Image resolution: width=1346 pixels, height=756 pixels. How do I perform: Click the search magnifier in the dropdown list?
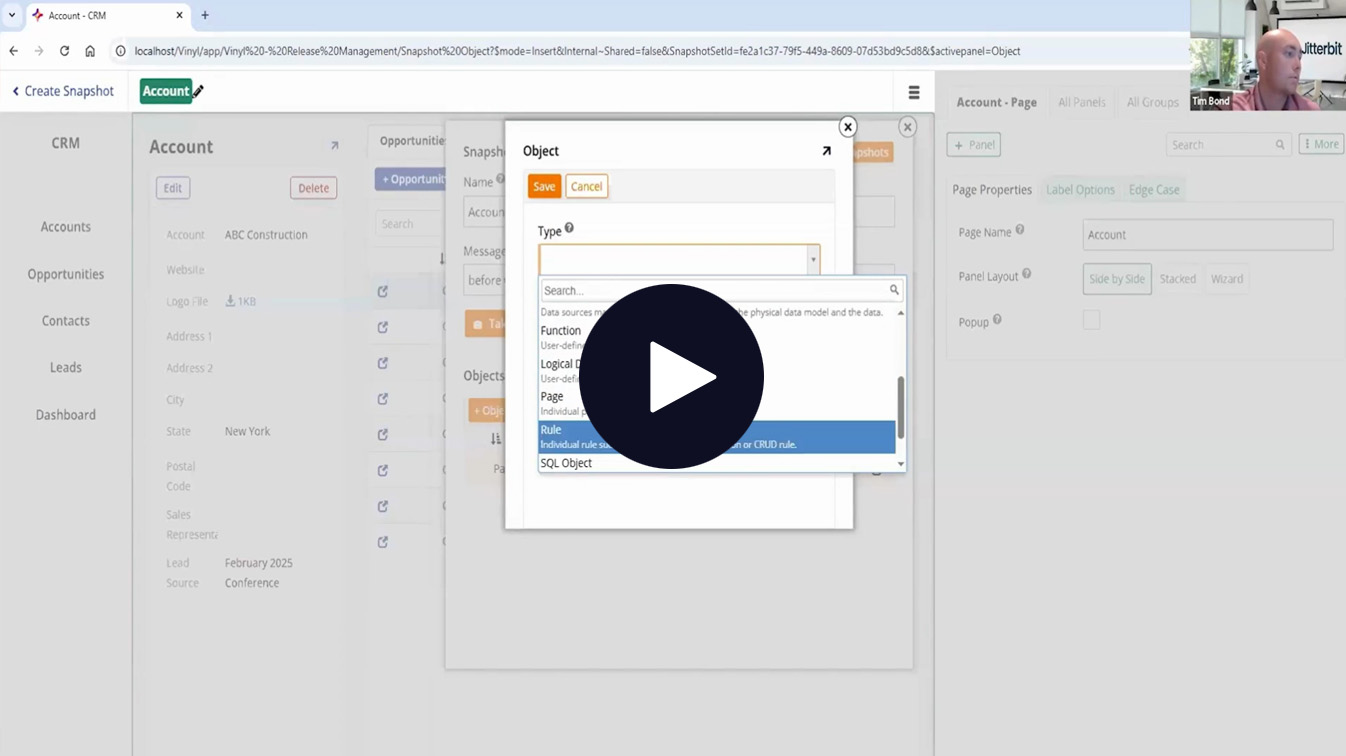click(x=894, y=290)
